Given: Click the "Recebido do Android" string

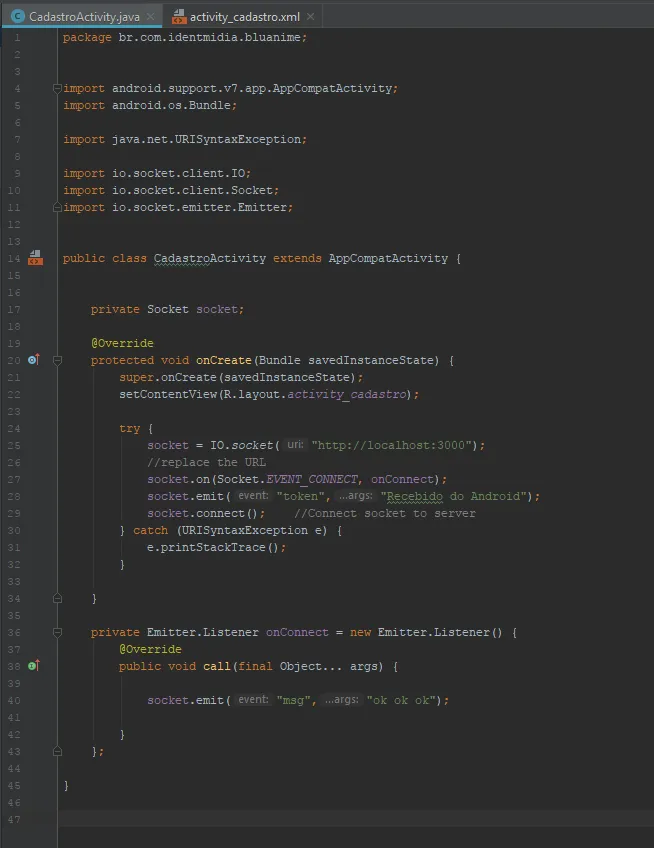Looking at the screenshot, I should 454,496.
